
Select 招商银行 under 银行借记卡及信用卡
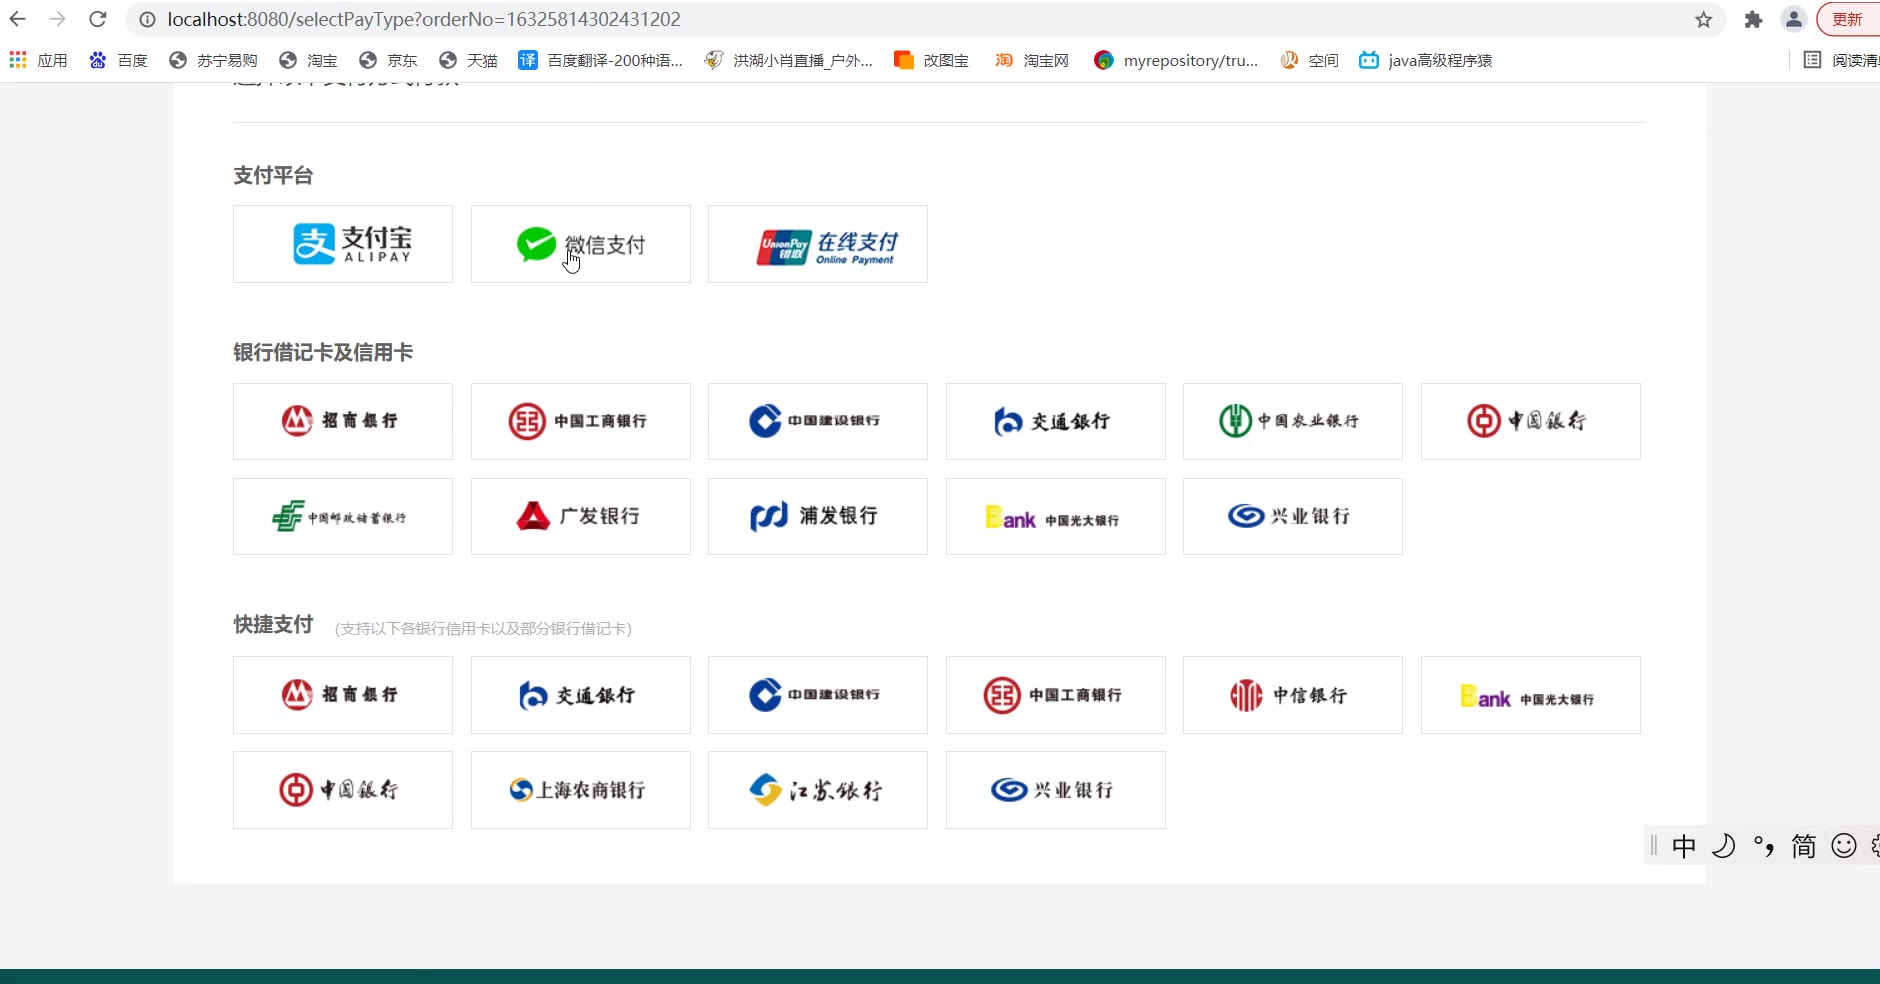(x=343, y=421)
